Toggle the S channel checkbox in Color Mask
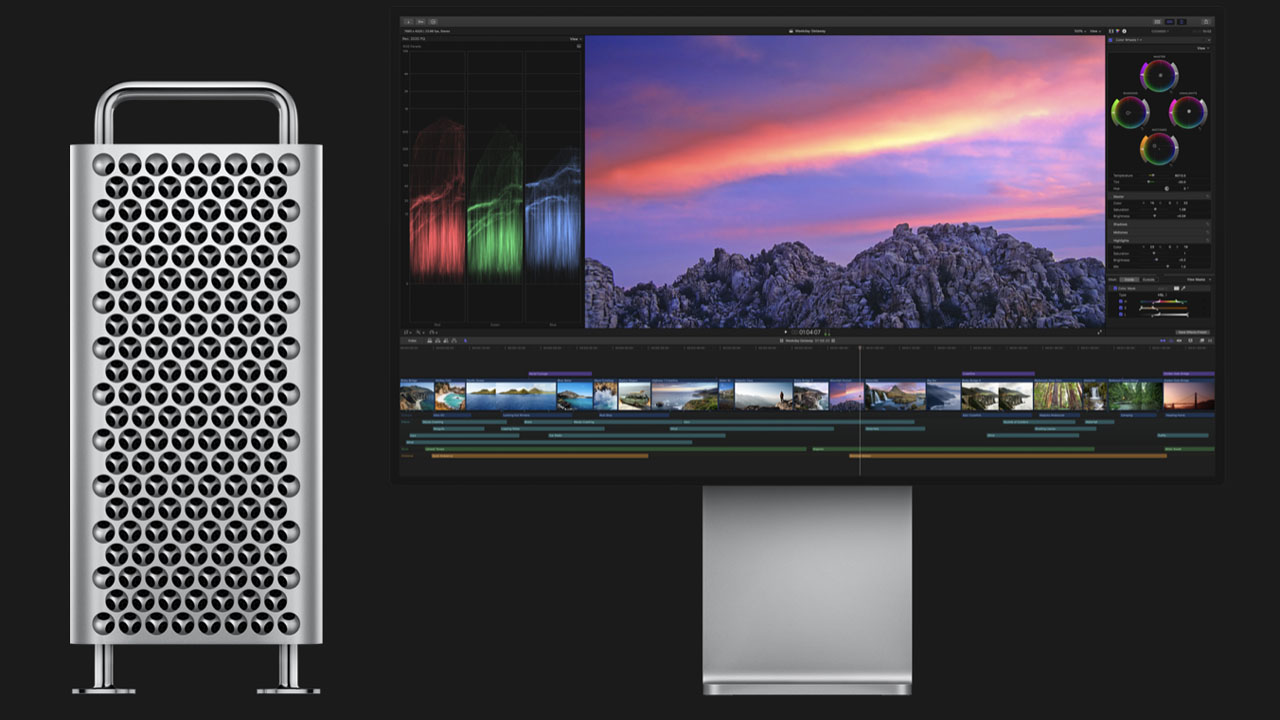This screenshot has height=720, width=1280. click(1121, 308)
